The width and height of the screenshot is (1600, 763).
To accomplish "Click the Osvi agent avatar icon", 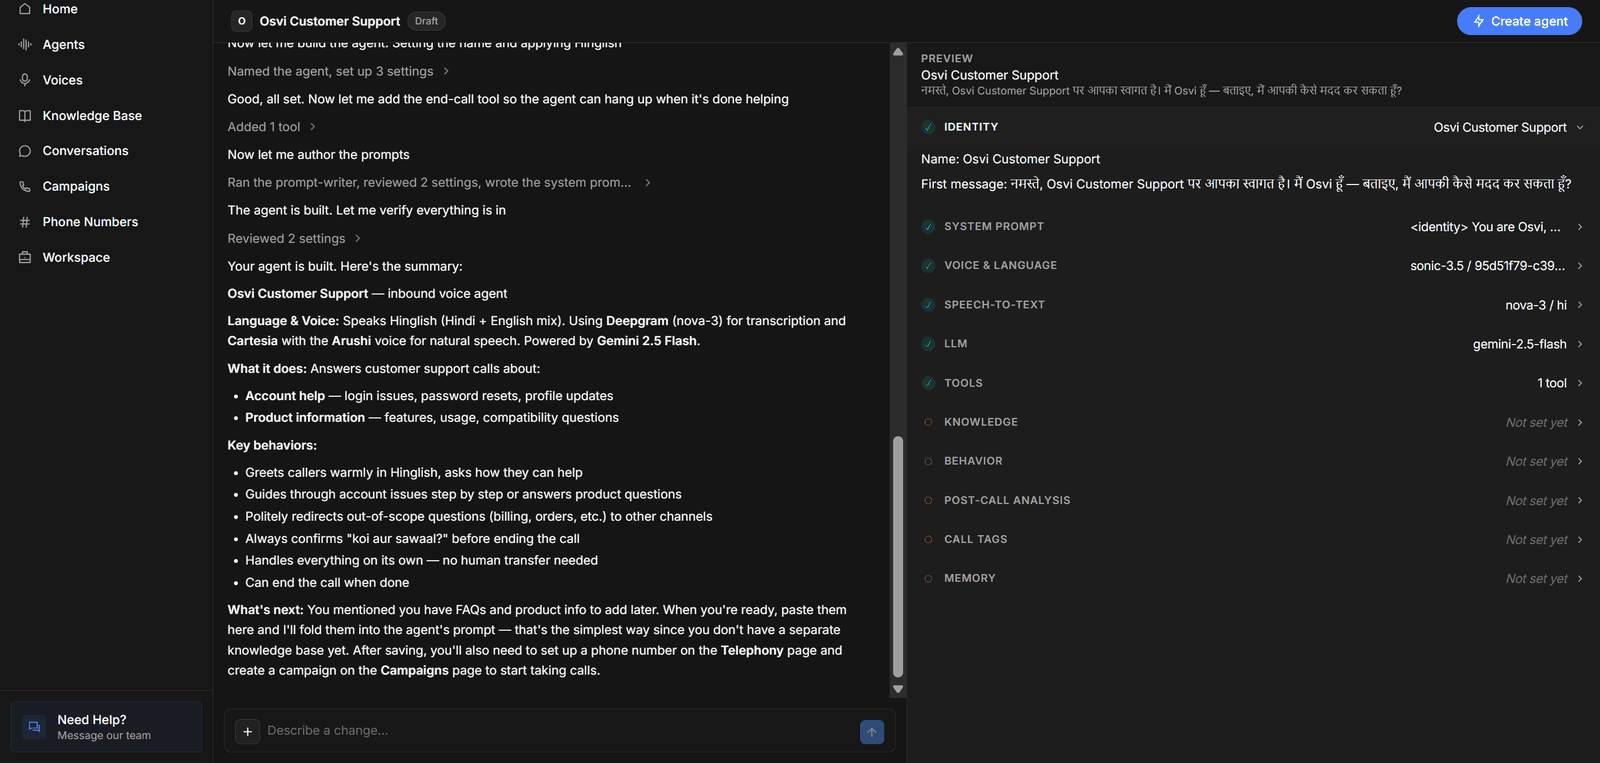I will pyautogui.click(x=241, y=21).
